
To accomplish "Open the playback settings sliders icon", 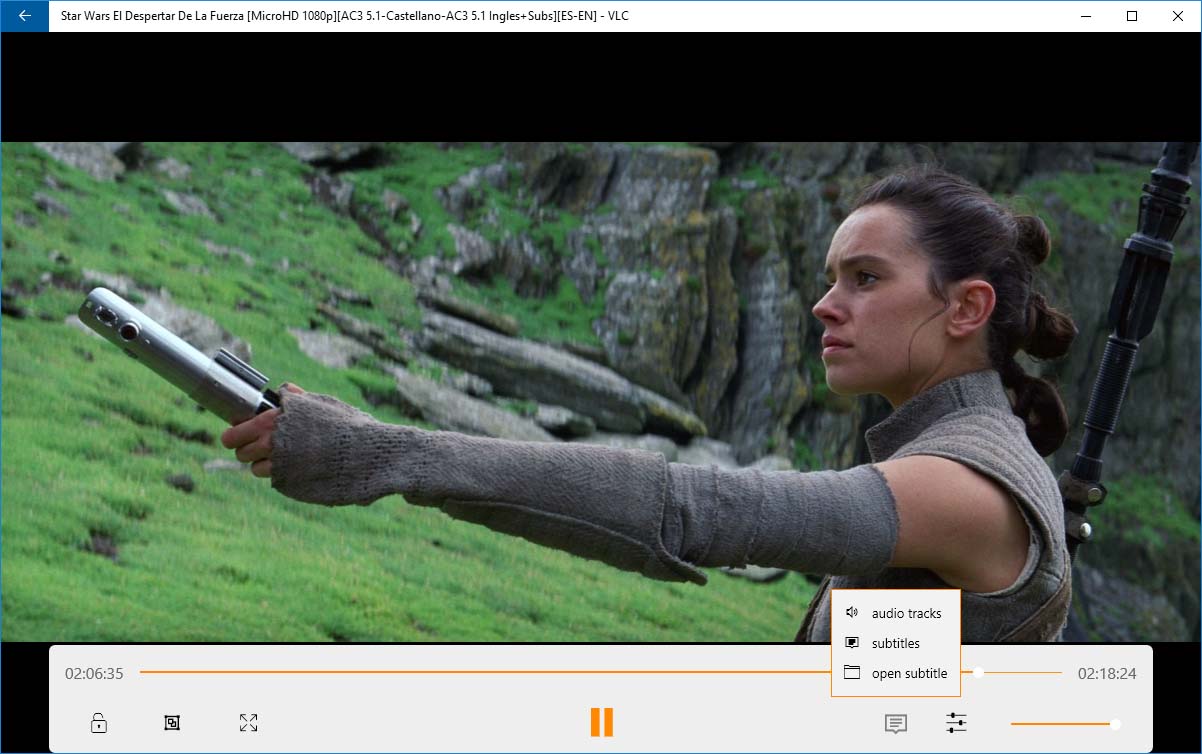I will (x=957, y=722).
